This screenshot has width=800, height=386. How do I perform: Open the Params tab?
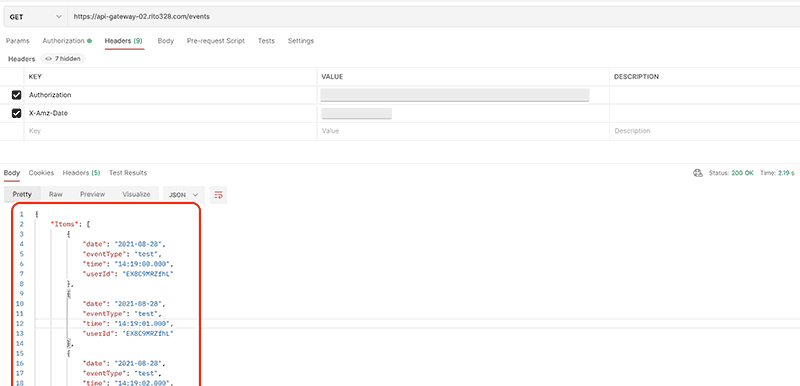pyautogui.click(x=17, y=41)
